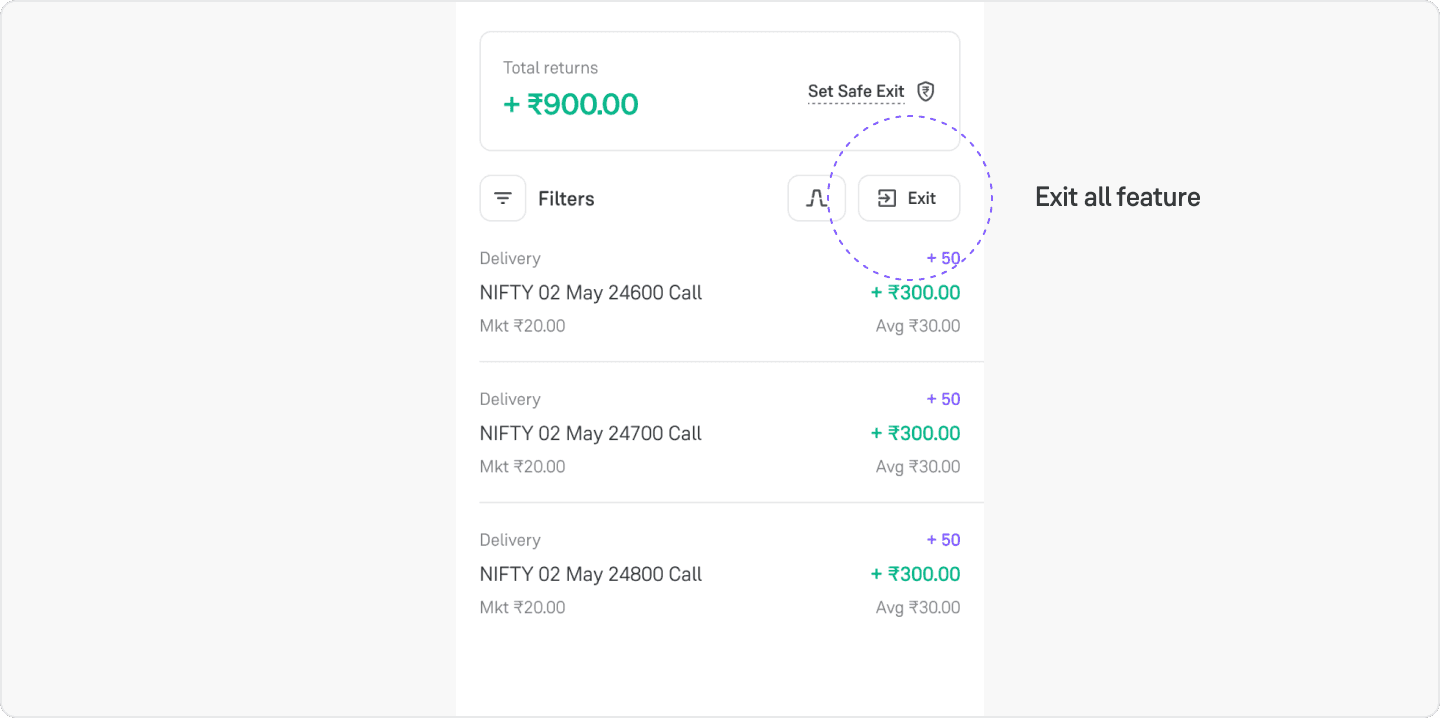Open the NIFTY 02 May 24600 Call position
The image size is (1440, 718).
[720, 292]
